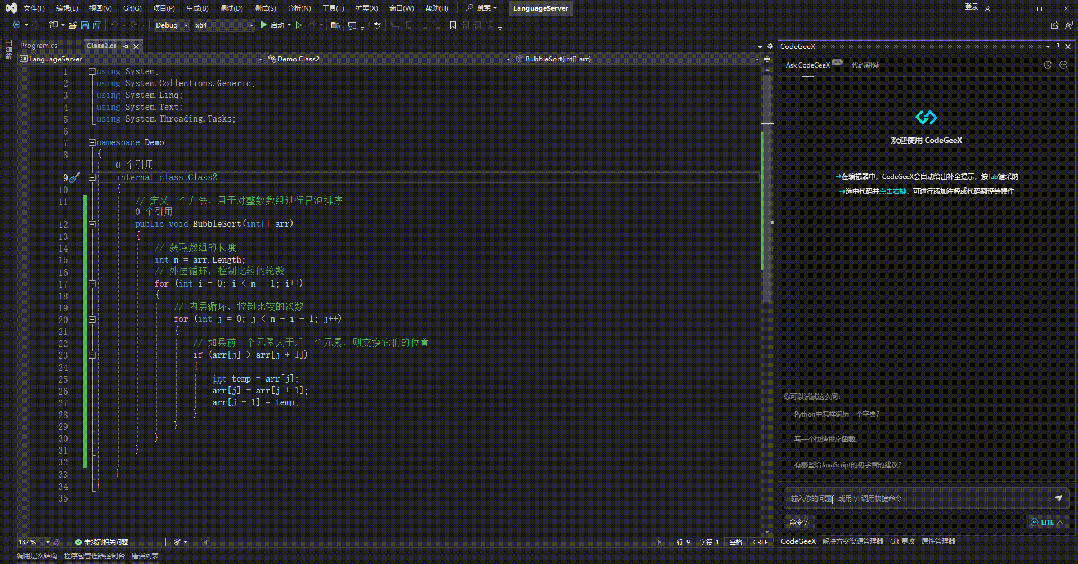Switch to the Program.cs tab
Image resolution: width=1078 pixels, height=564 pixels.
40,46
